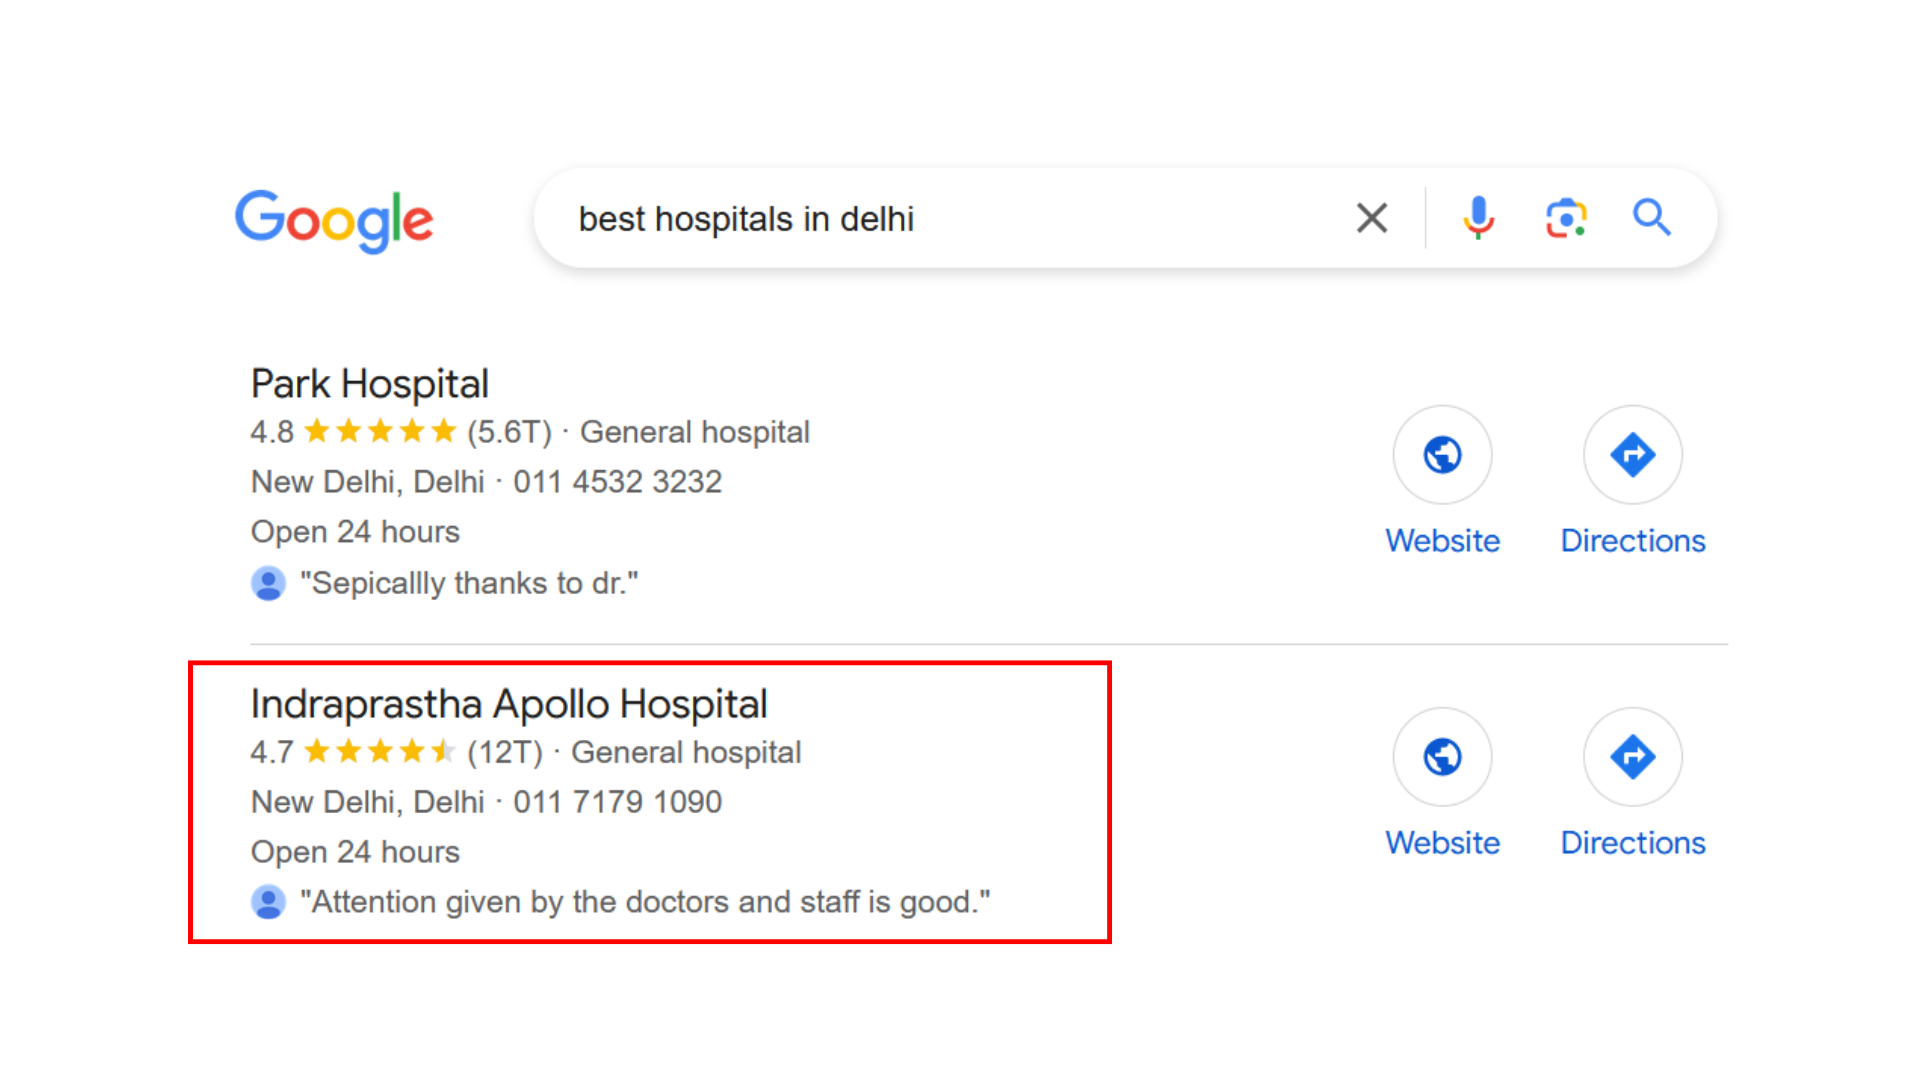Open Google Lens image search icon
The image size is (1920, 1080).
click(x=1566, y=218)
